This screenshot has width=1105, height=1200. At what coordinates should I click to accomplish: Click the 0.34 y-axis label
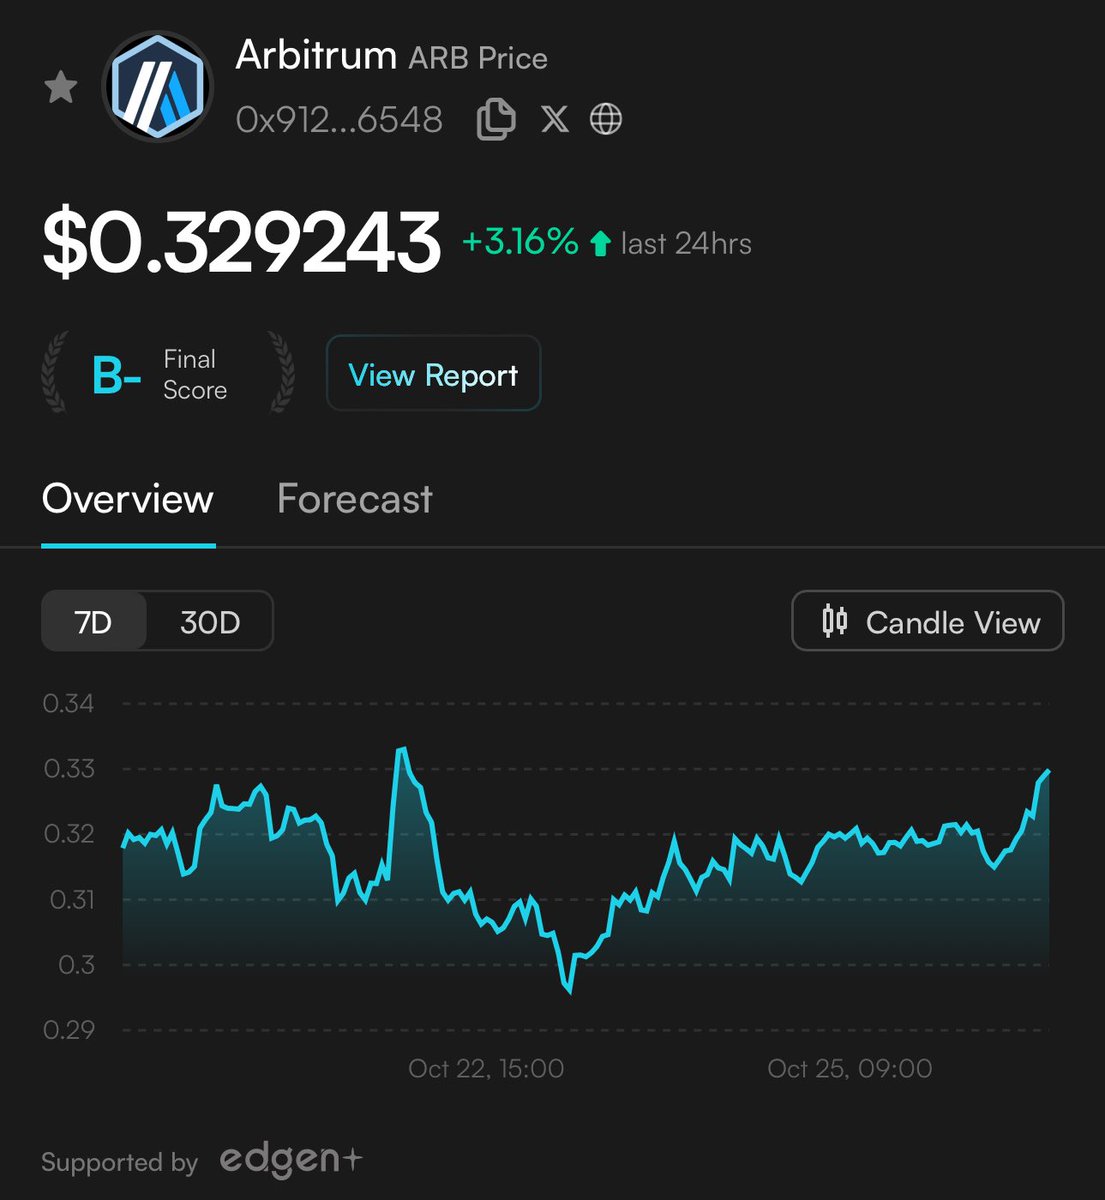click(x=69, y=704)
